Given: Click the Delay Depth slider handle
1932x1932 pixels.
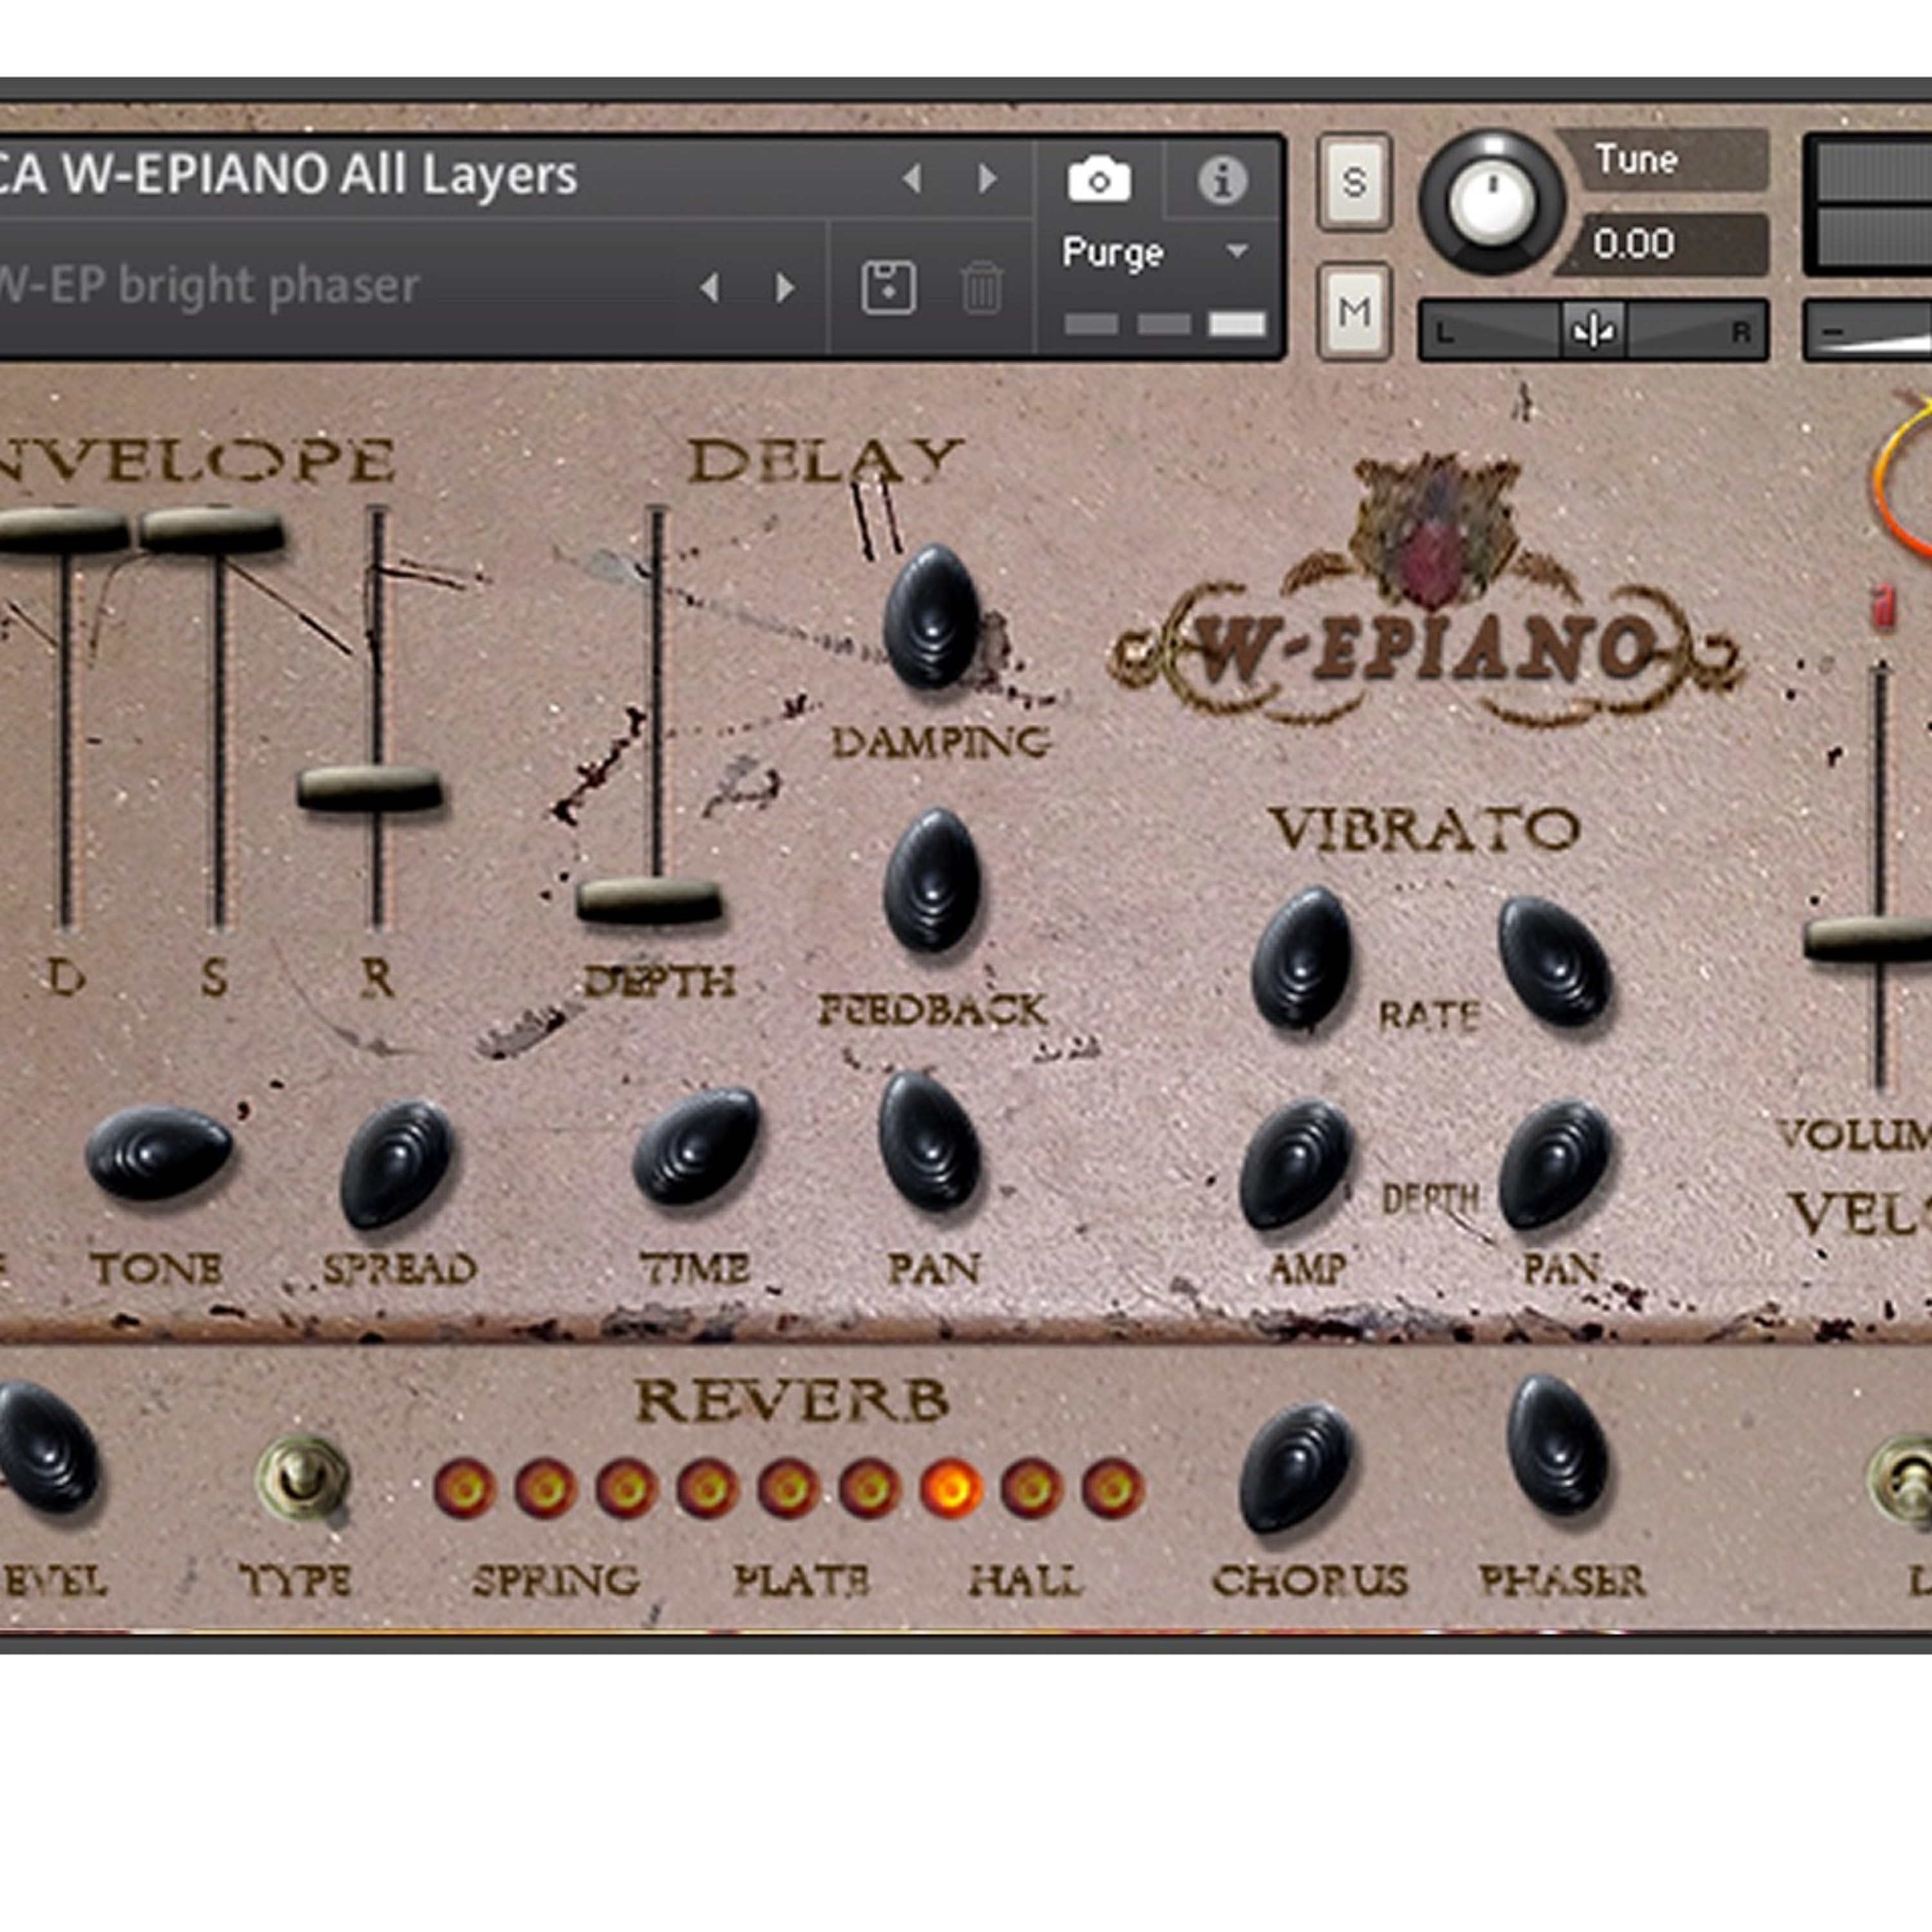Looking at the screenshot, I should (650, 900).
